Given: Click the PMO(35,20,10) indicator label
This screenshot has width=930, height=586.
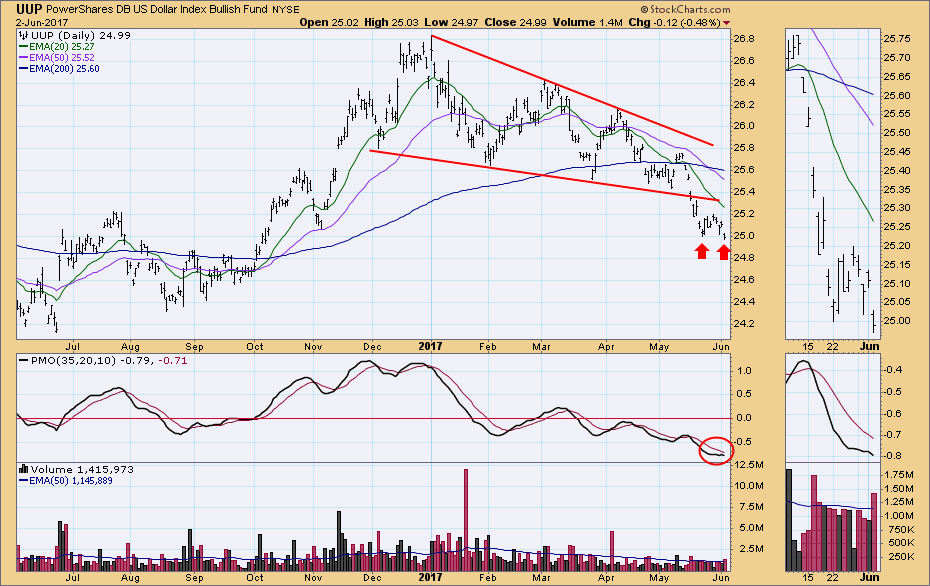Looking at the screenshot, I should [x=74, y=361].
